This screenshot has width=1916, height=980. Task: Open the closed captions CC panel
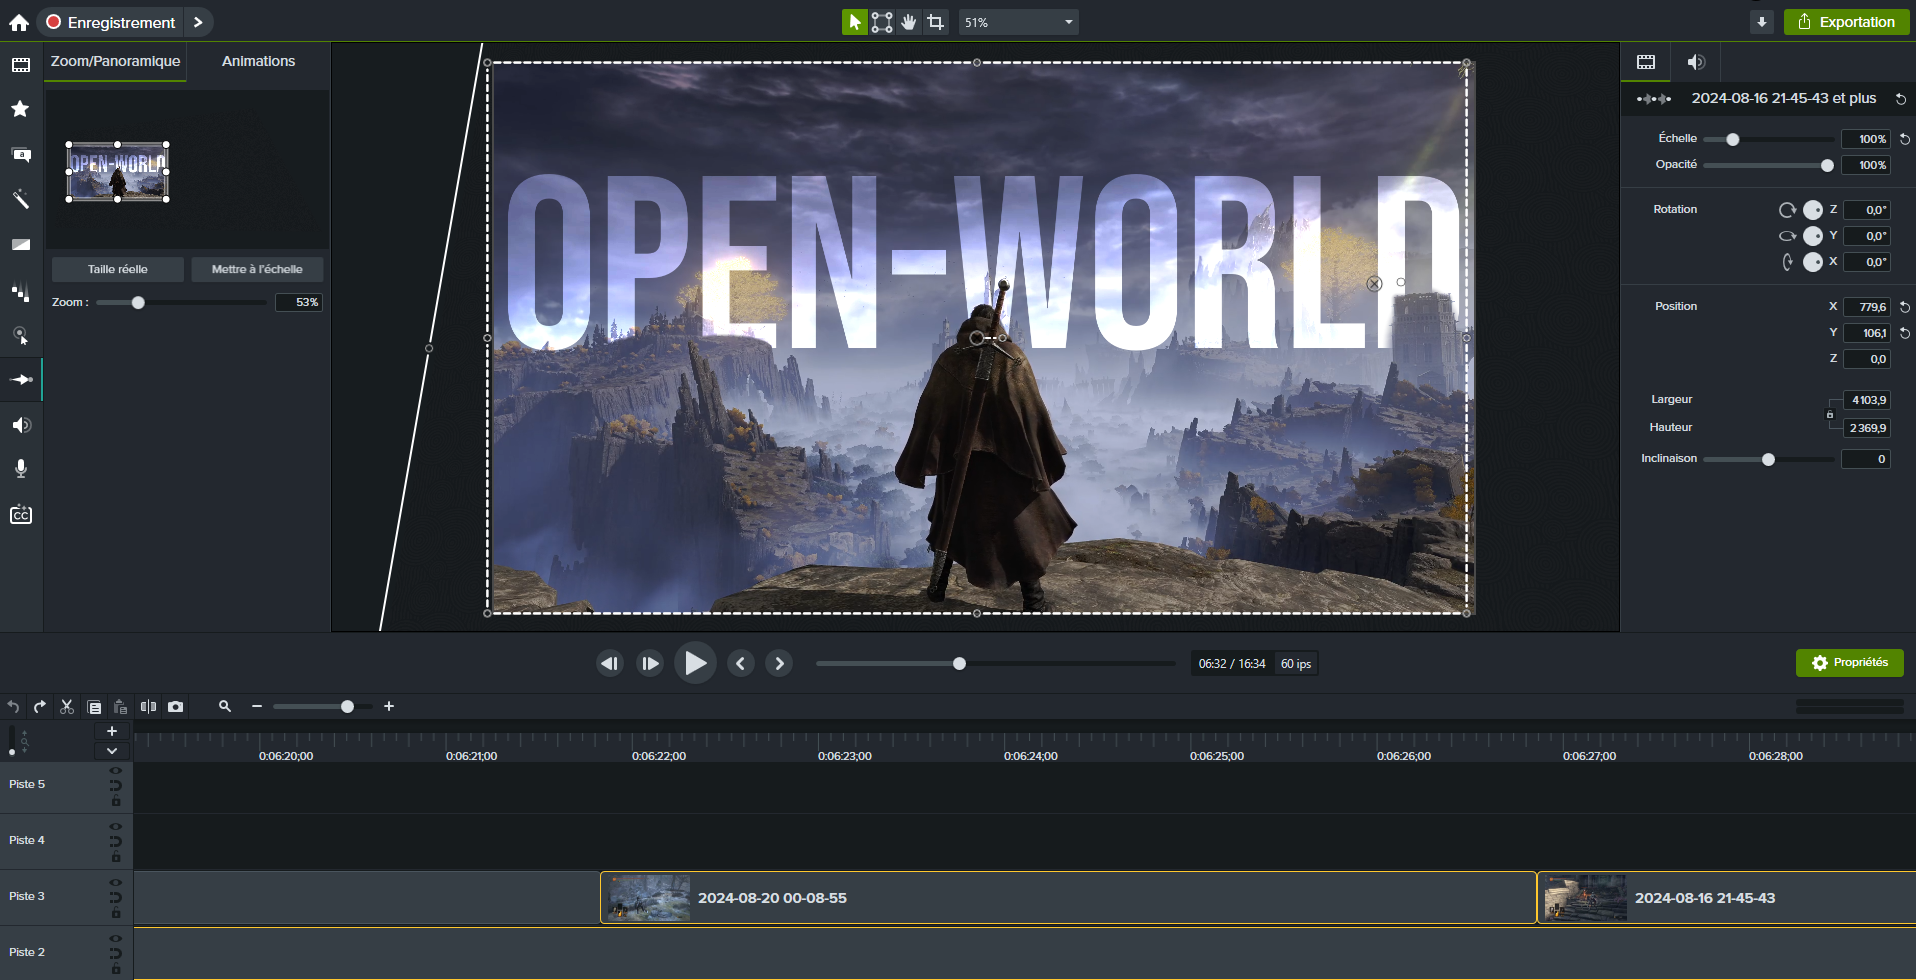[x=20, y=515]
